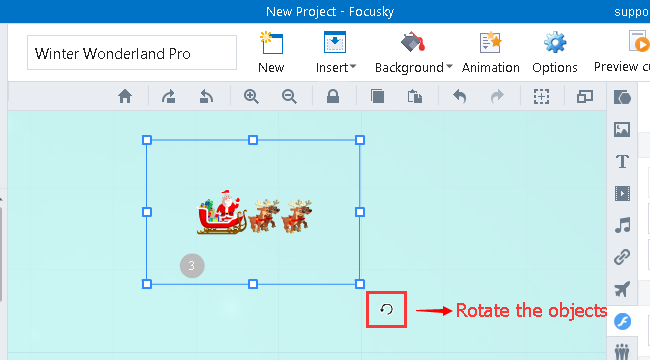Open the Flash SWF panel in sidebar
650x360 pixels.
[622, 321]
